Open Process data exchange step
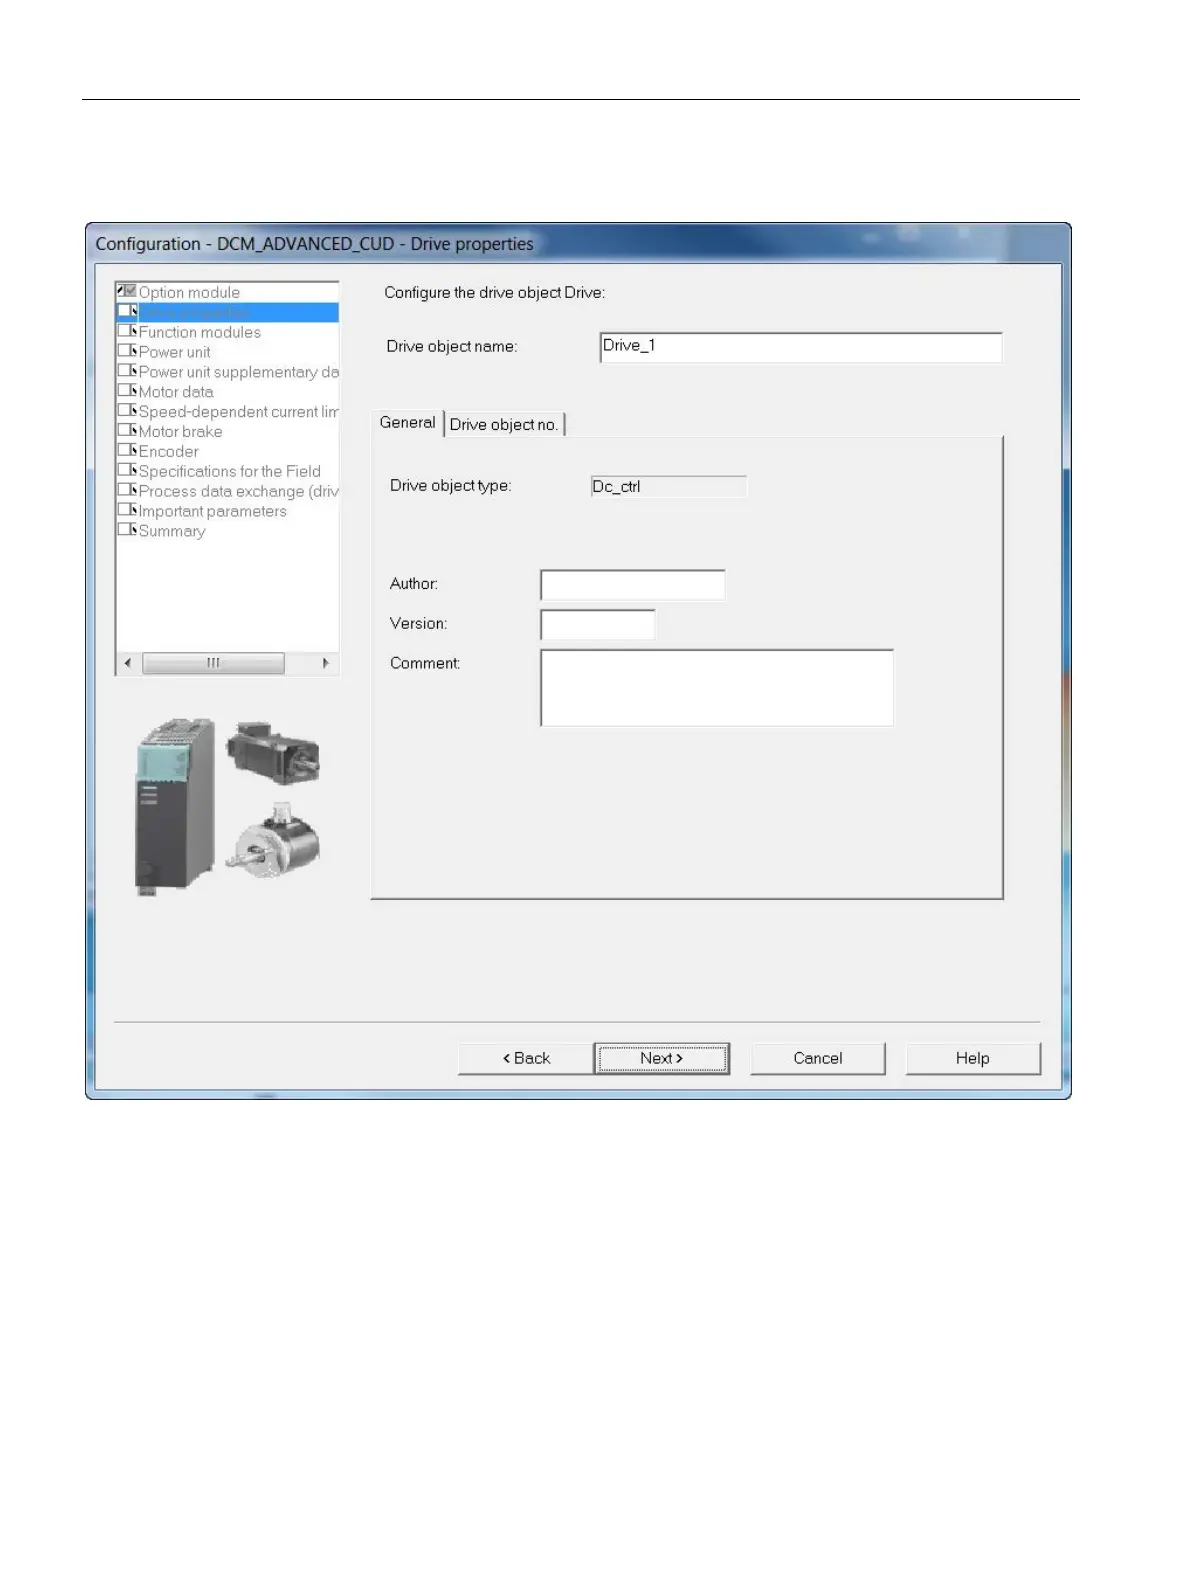 238,491
